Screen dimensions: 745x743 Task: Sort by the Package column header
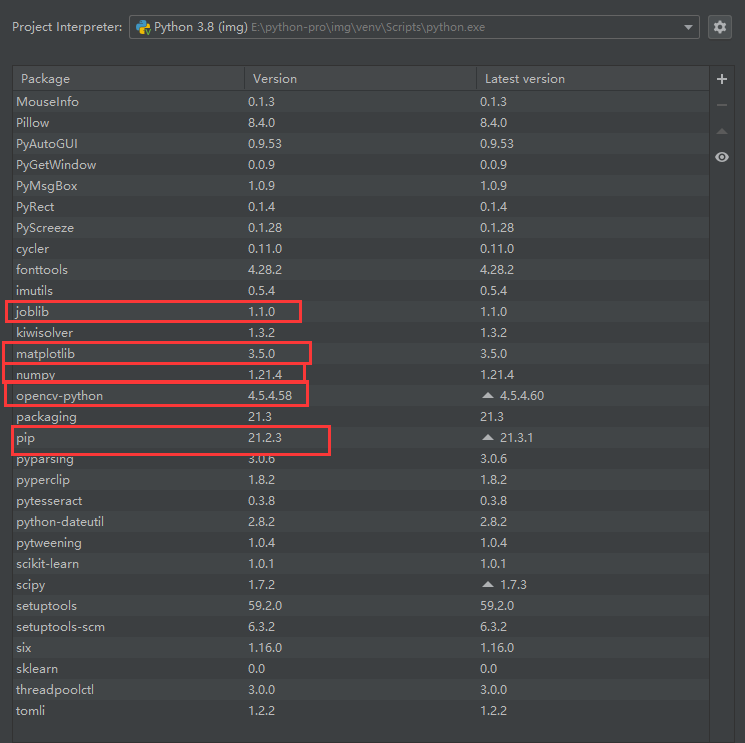point(128,79)
